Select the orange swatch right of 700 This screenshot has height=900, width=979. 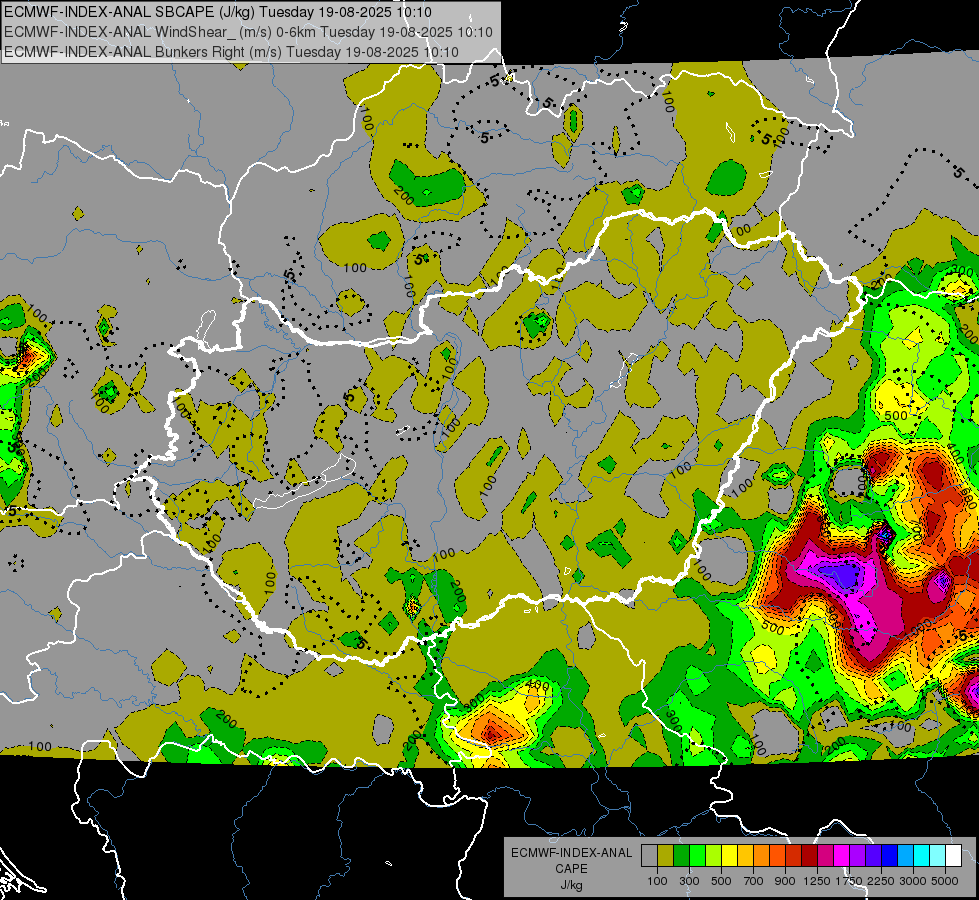point(761,856)
